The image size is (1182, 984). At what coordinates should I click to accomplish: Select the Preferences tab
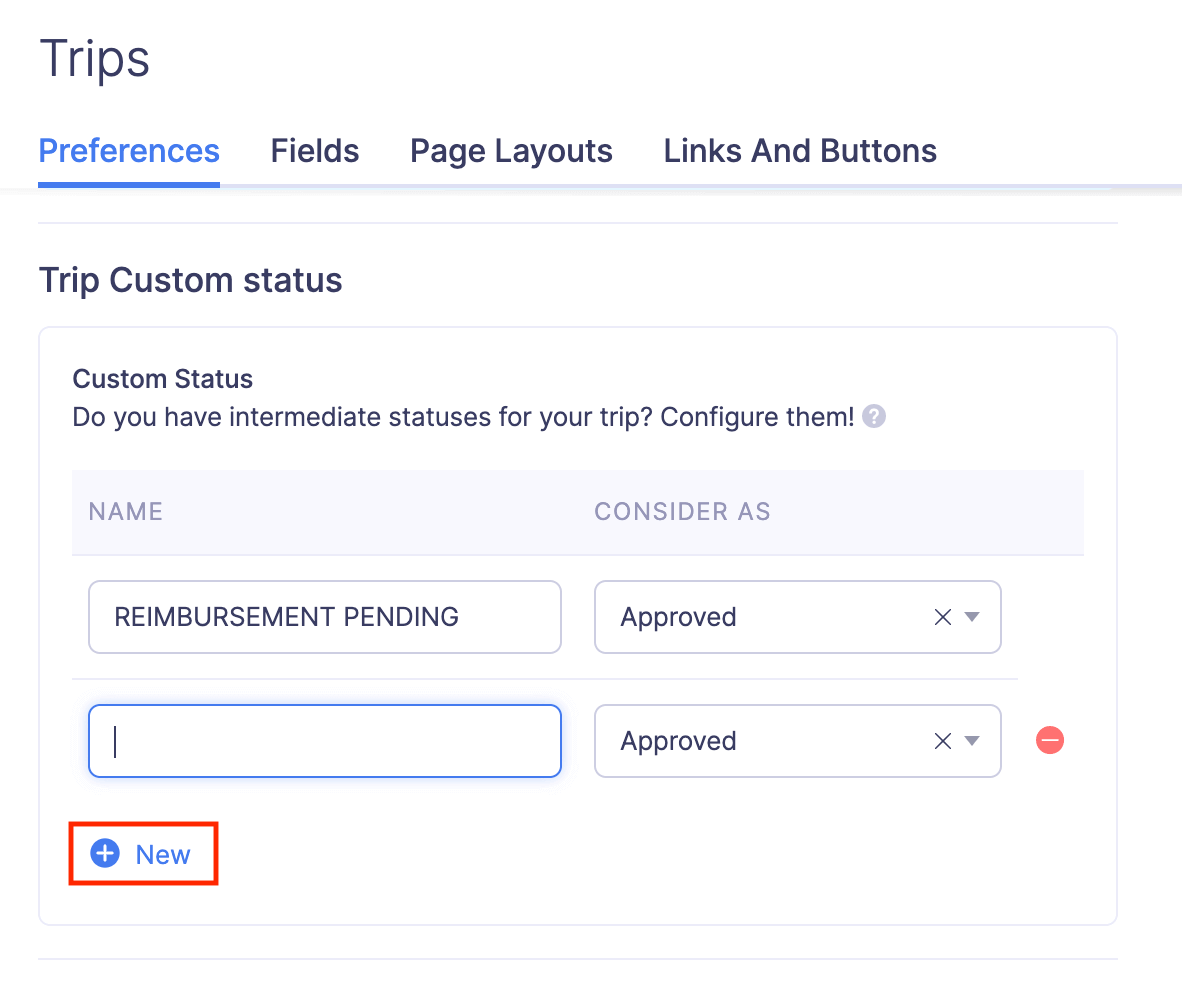[x=129, y=151]
